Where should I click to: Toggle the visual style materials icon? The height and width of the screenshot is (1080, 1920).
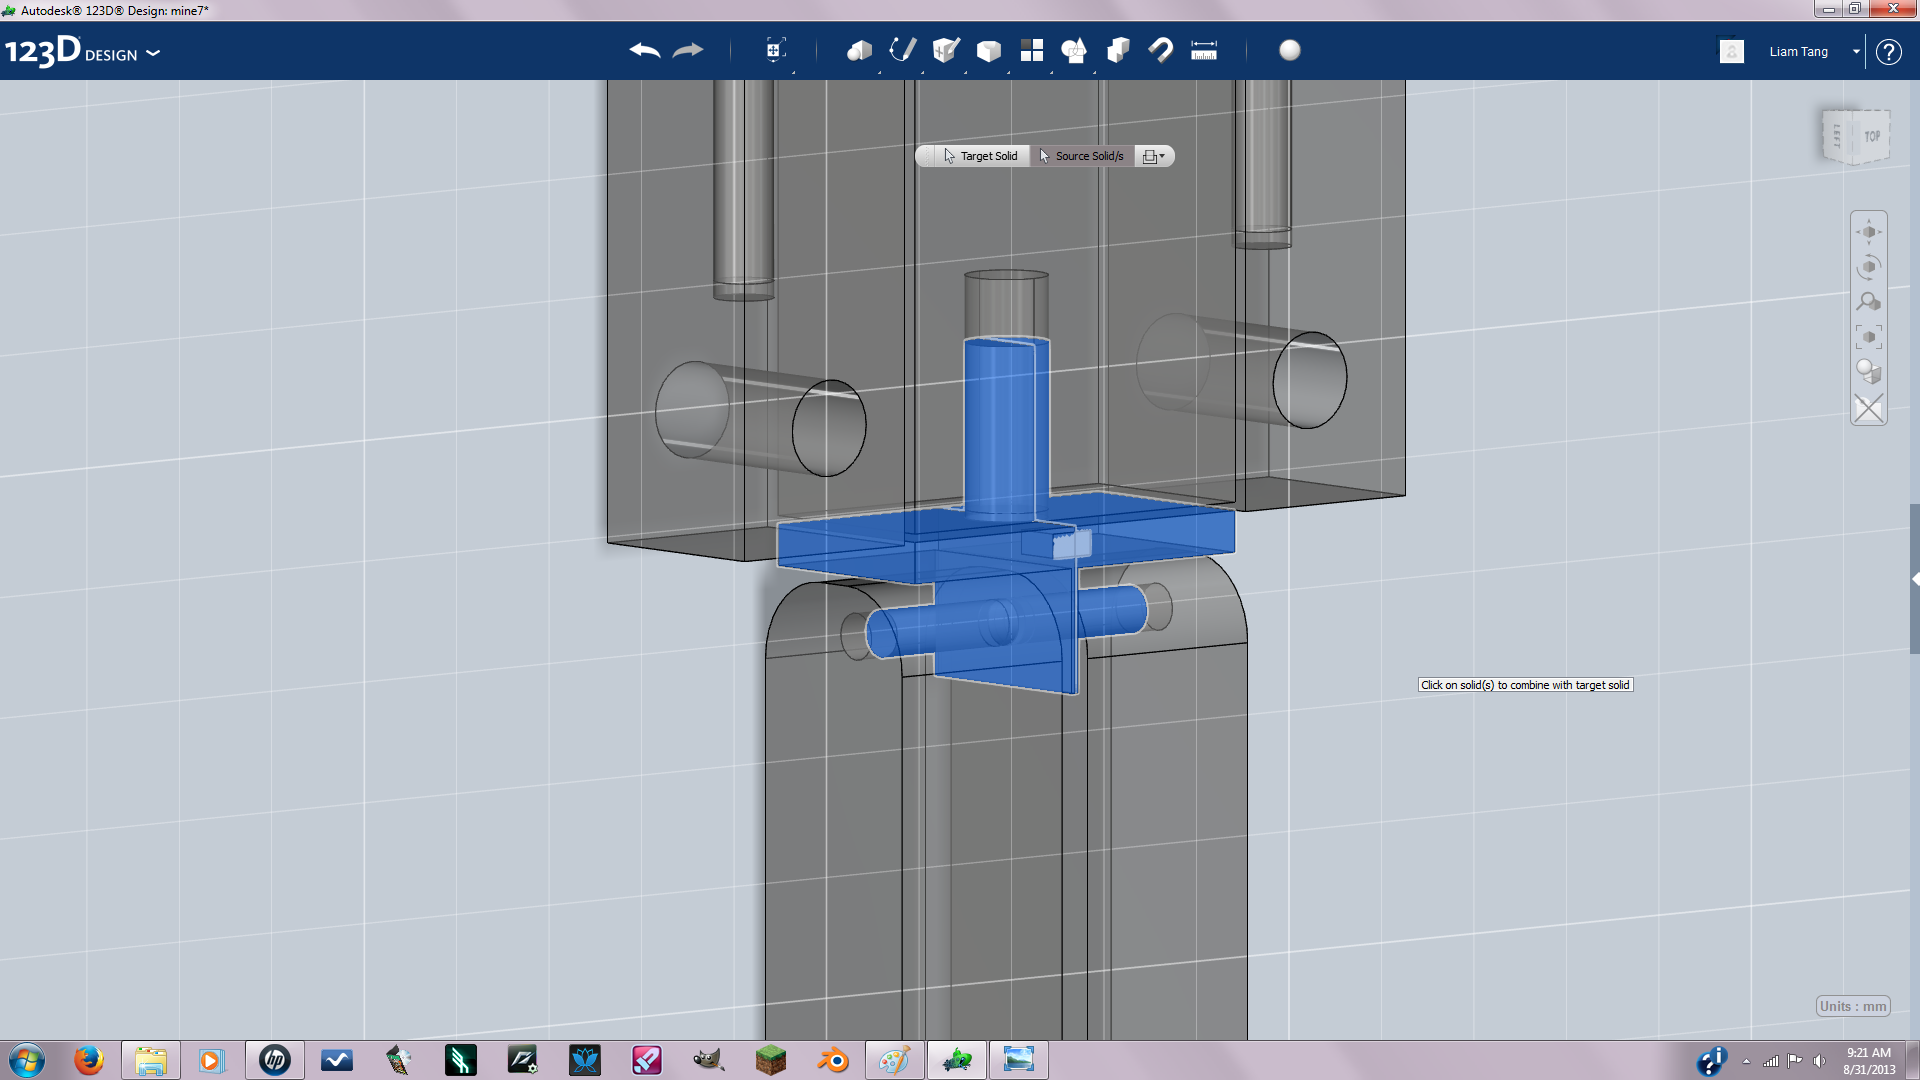tap(1869, 372)
